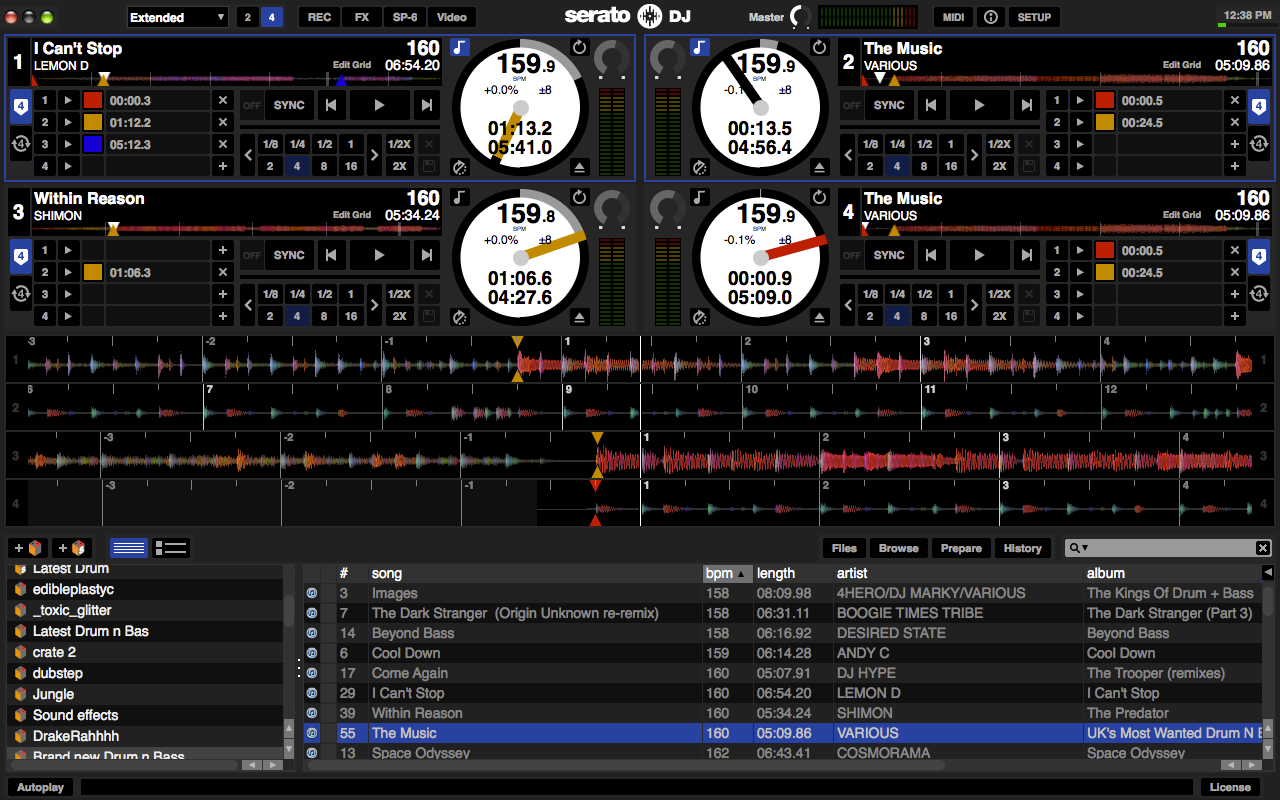
Task: Click red cue 1 color swatch on deck 1
Action: point(93,100)
